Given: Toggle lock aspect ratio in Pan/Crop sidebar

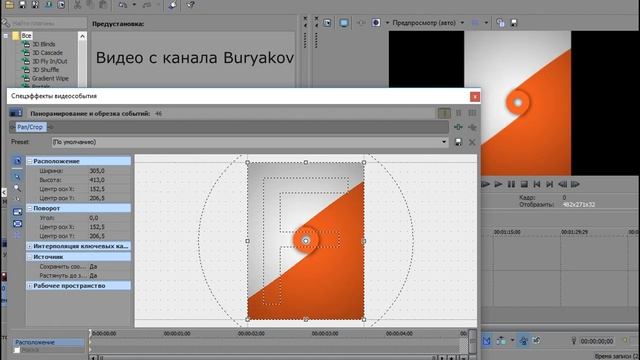Looking at the screenshot, I should pos(17,212).
